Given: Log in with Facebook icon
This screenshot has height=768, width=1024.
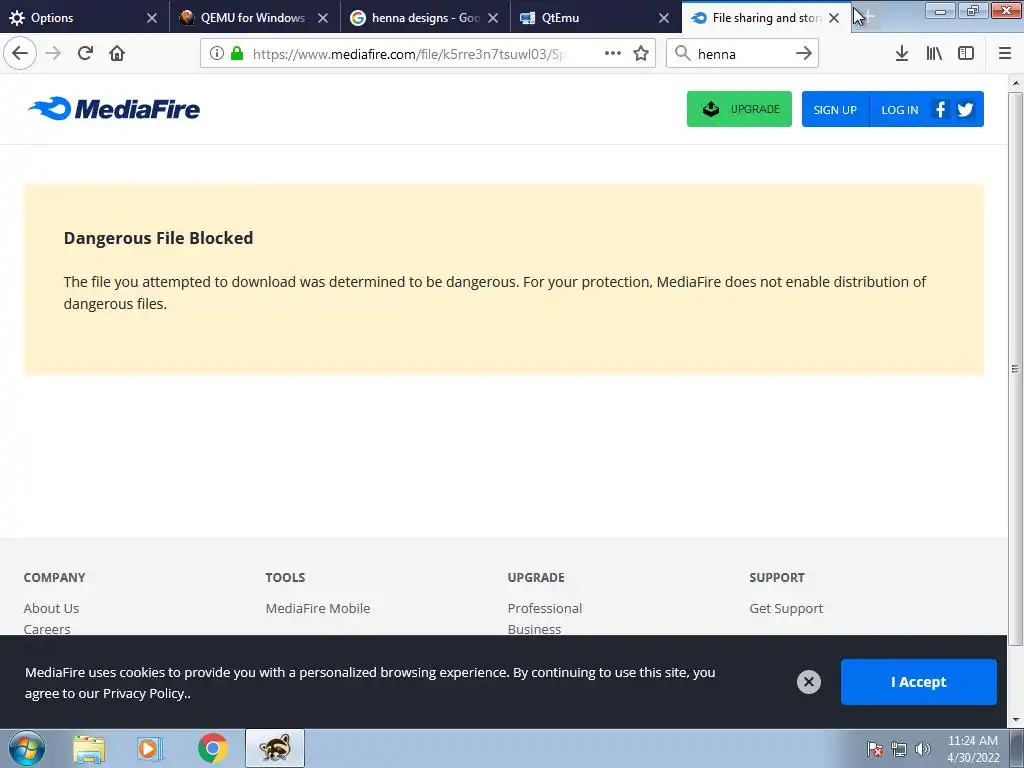Looking at the screenshot, I should [x=940, y=110].
